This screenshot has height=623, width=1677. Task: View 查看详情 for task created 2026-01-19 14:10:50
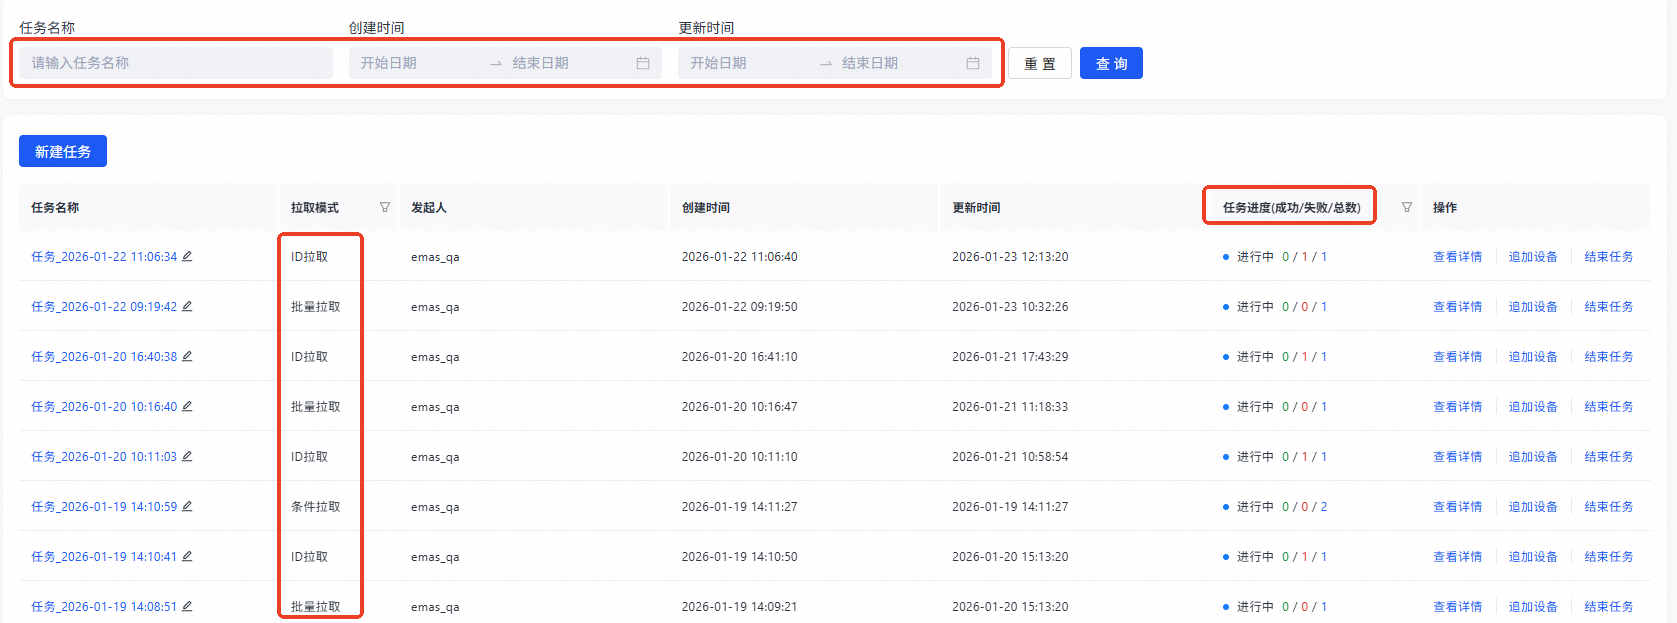[1457, 557]
